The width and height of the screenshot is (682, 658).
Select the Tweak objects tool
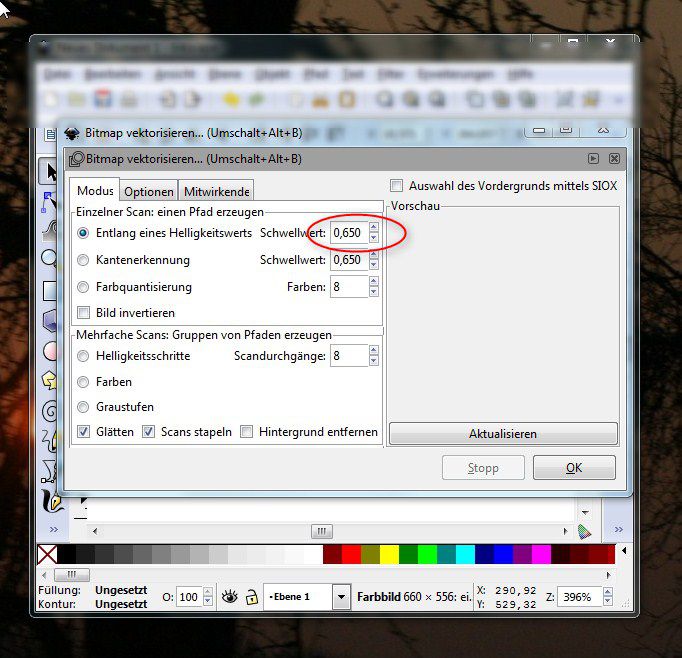pyautogui.click(x=50, y=230)
